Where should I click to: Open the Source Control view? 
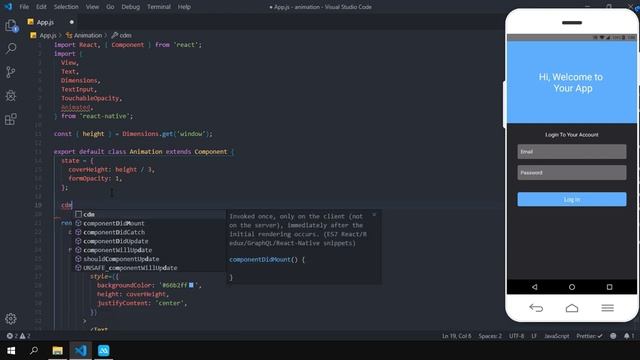(11, 72)
